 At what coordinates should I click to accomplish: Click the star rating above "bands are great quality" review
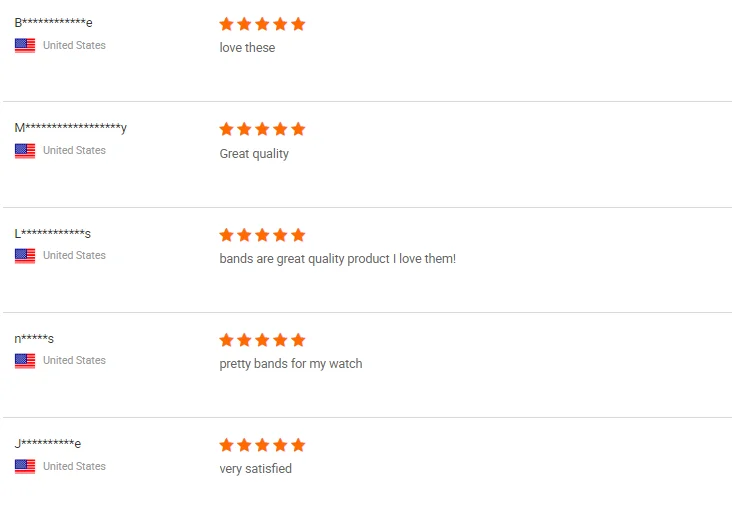pyautogui.click(x=262, y=235)
